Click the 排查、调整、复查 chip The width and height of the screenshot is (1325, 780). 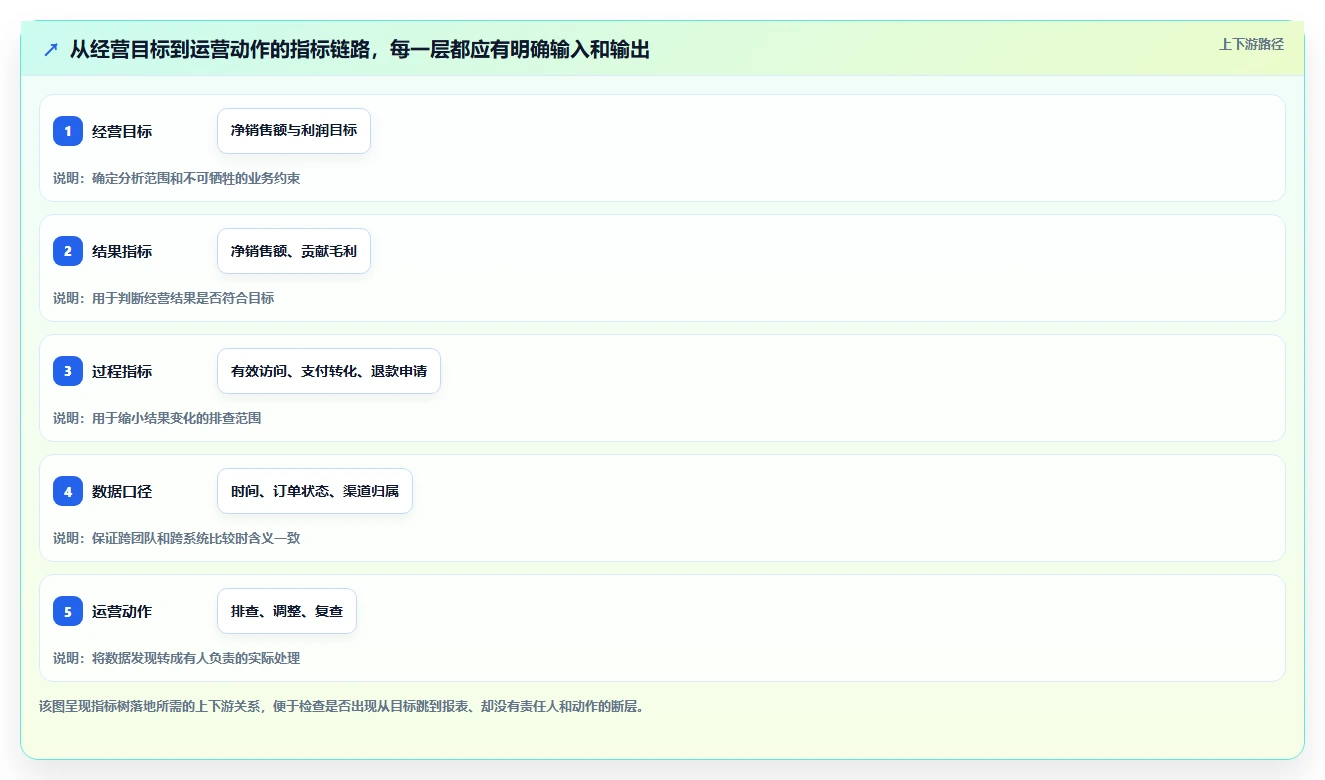(287, 611)
